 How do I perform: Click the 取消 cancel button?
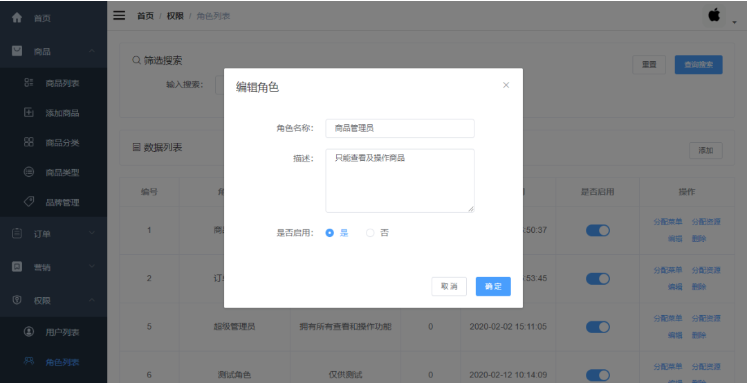[x=449, y=287]
